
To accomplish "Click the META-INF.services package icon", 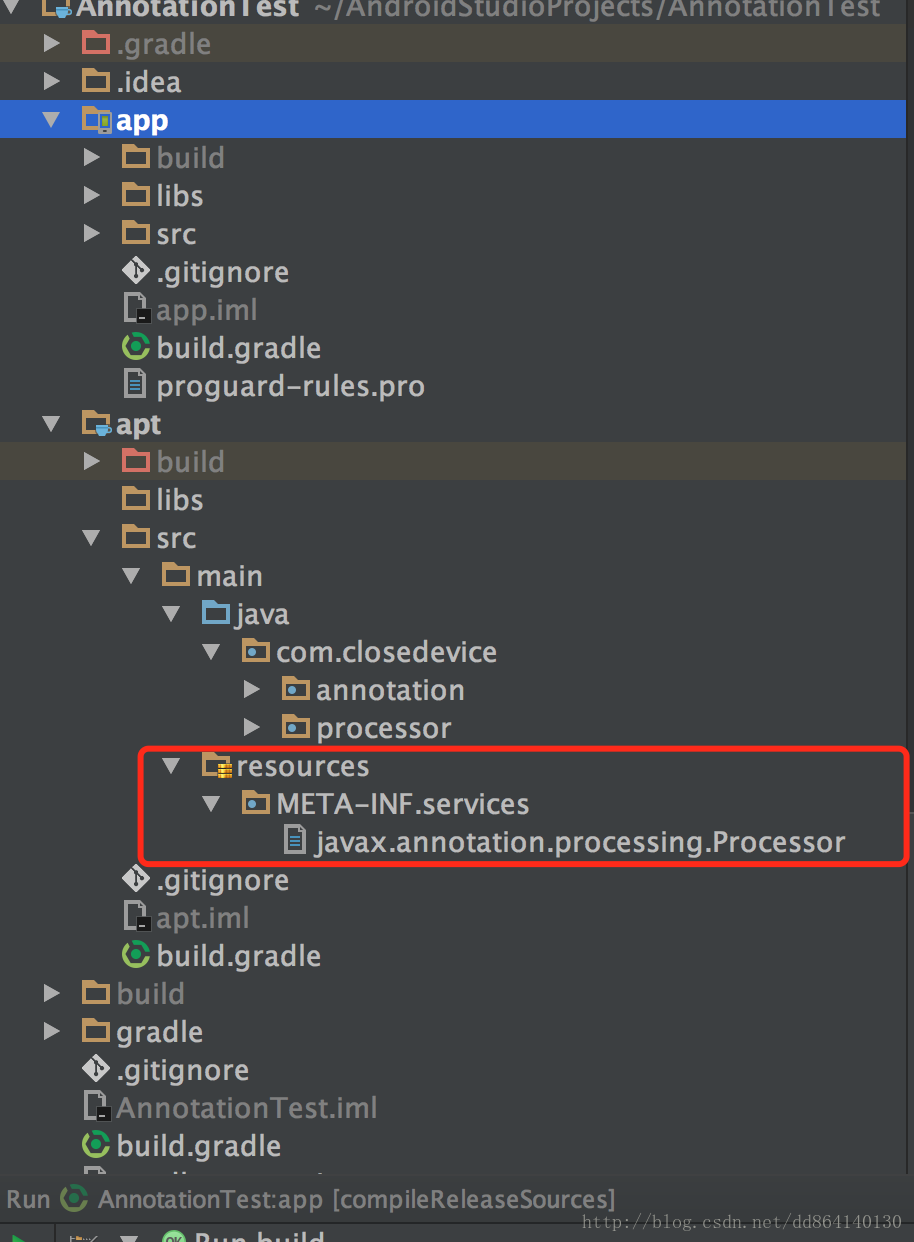I will pos(256,804).
